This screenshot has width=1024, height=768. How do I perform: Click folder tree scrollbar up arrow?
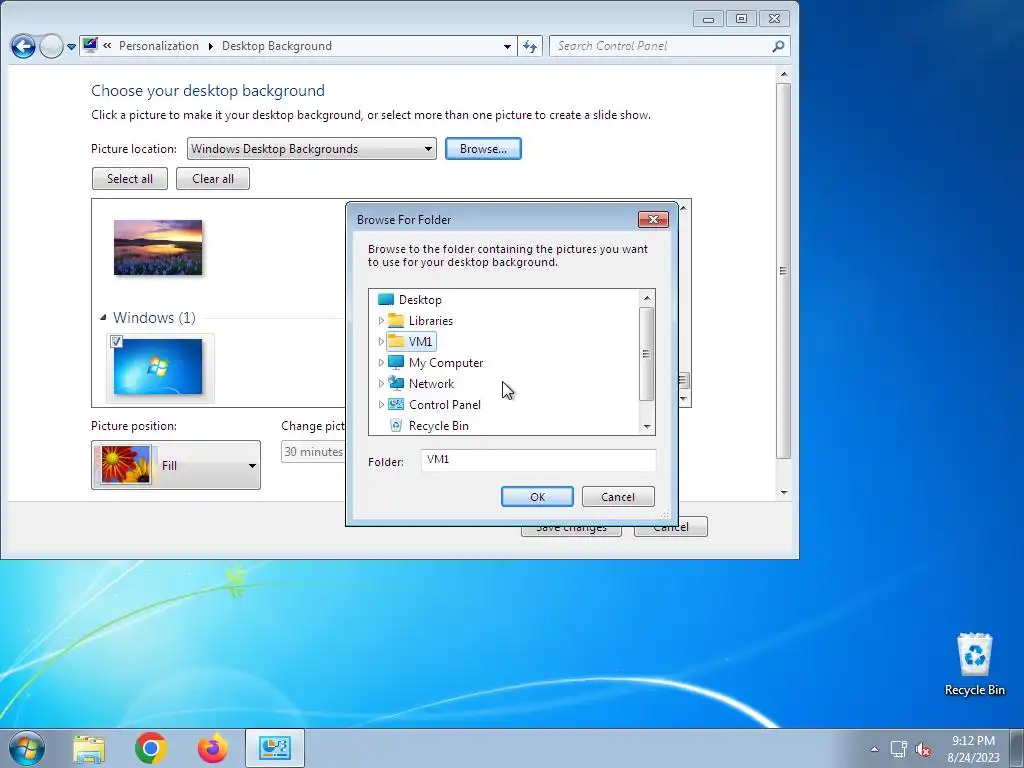click(x=647, y=298)
